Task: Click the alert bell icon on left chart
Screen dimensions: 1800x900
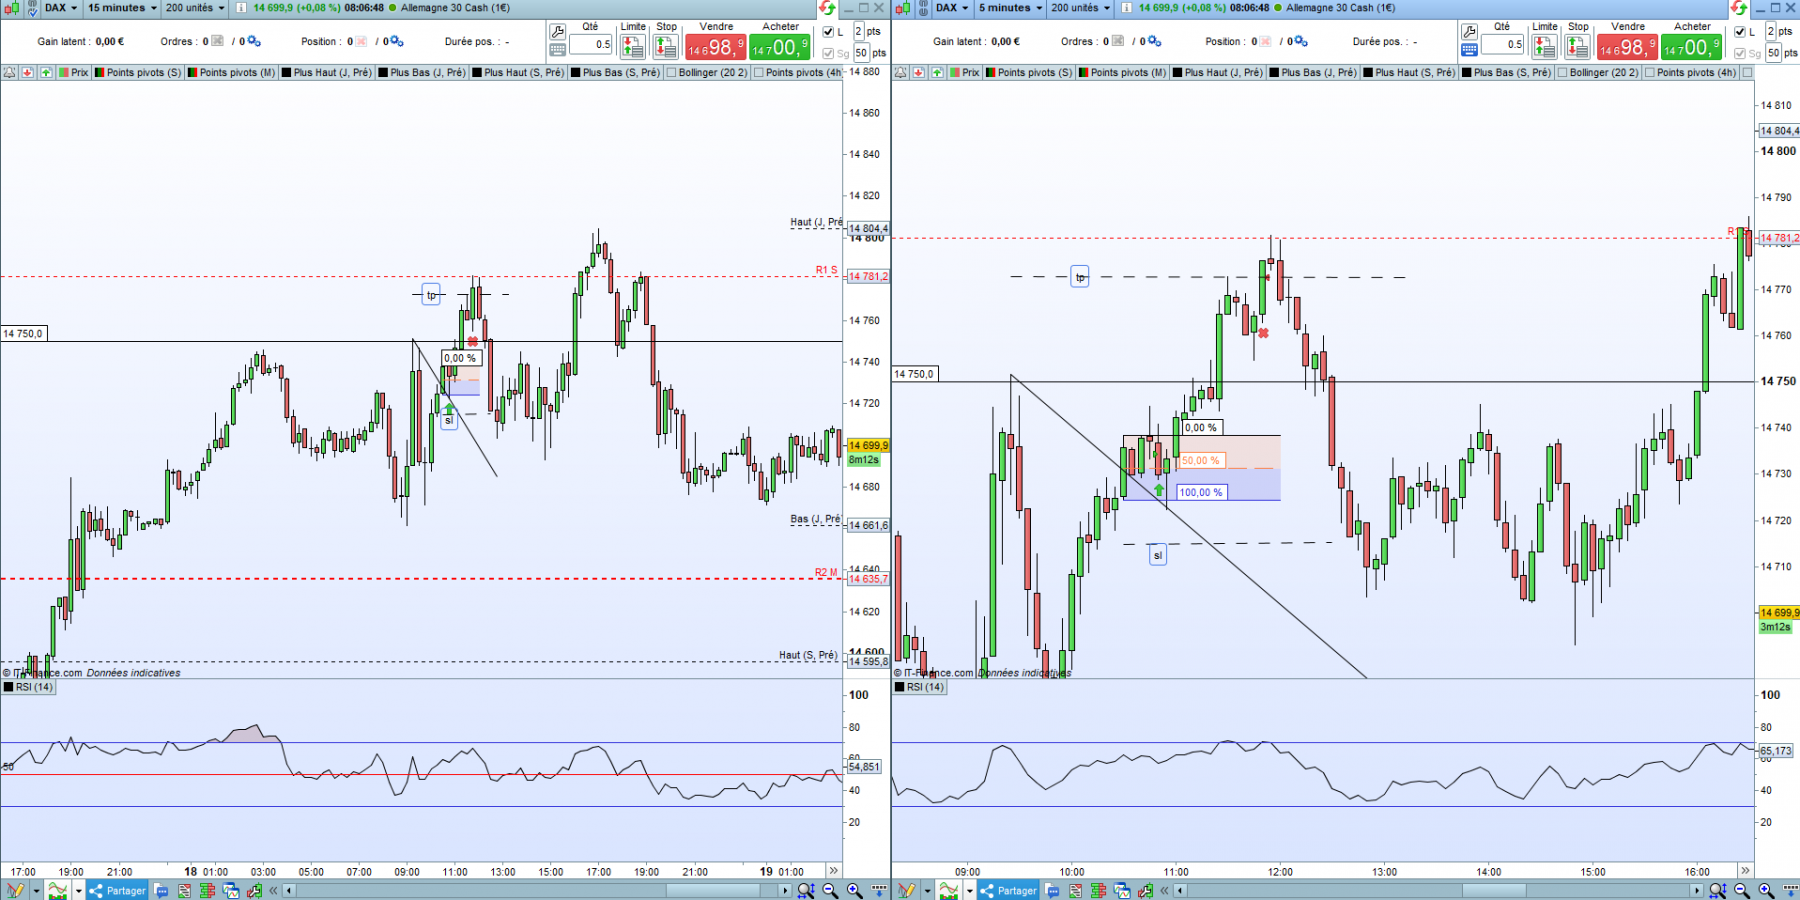Action: point(9,73)
